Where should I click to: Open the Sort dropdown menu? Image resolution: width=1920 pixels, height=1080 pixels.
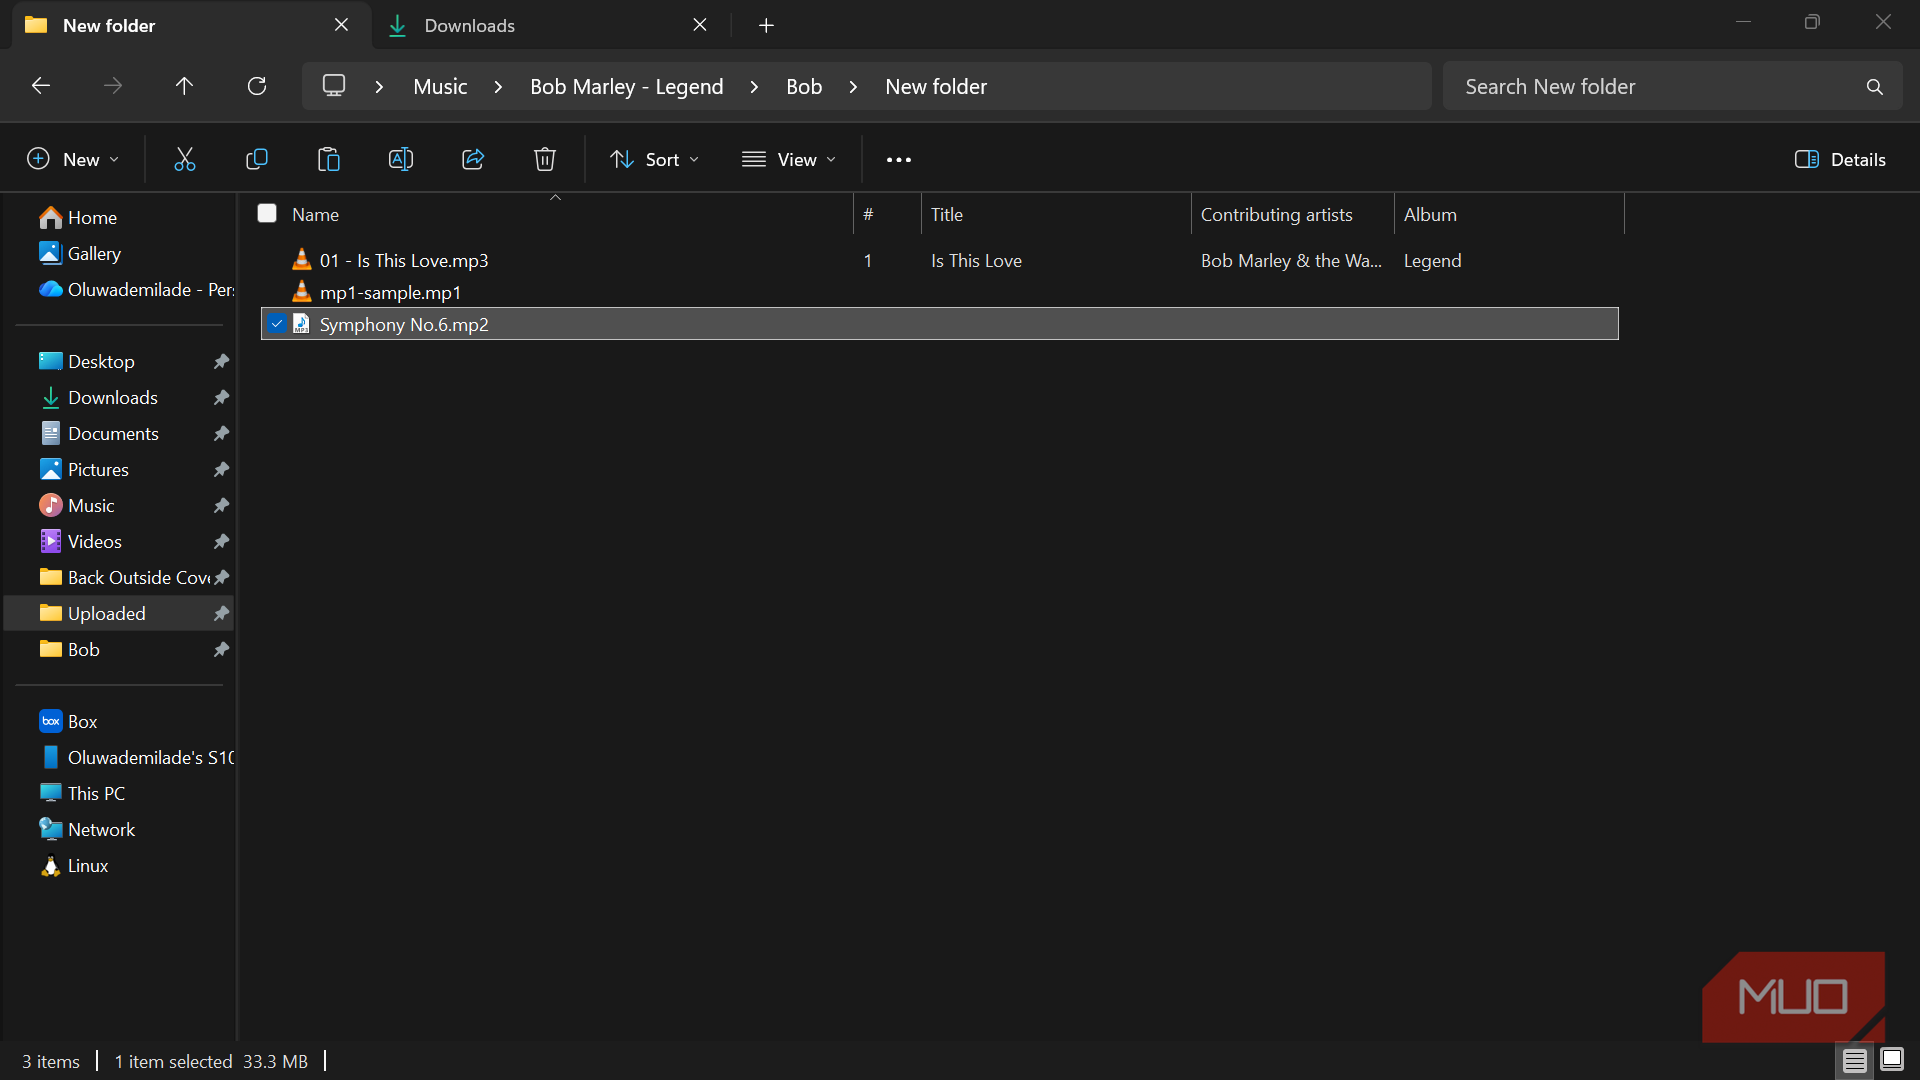coord(655,159)
